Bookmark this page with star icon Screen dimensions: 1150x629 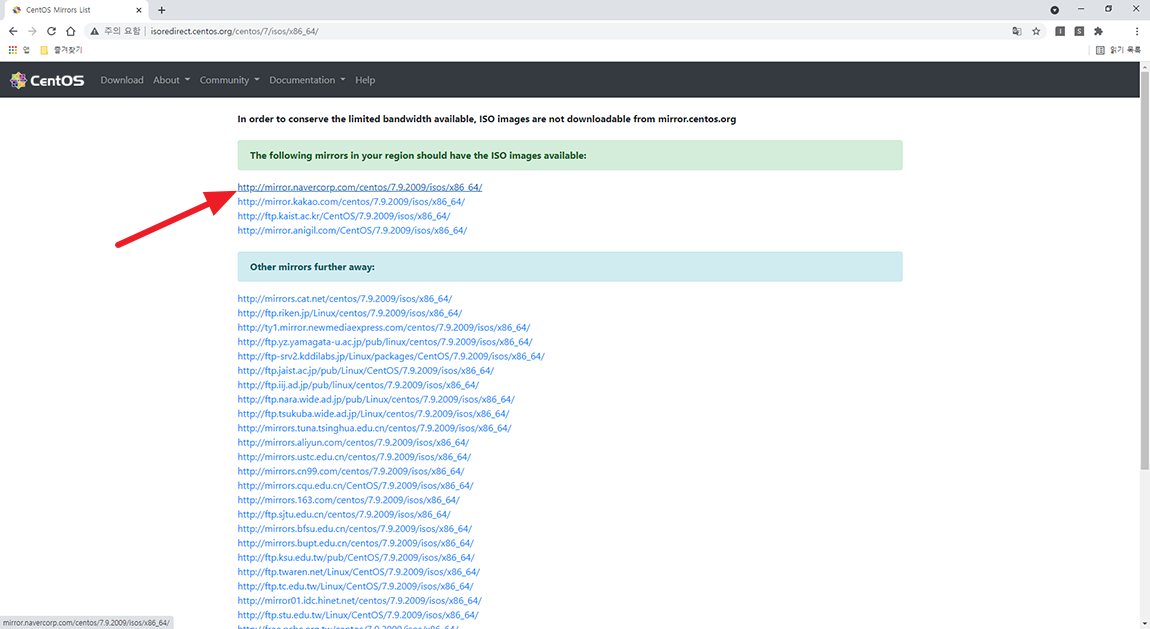[x=1036, y=32]
